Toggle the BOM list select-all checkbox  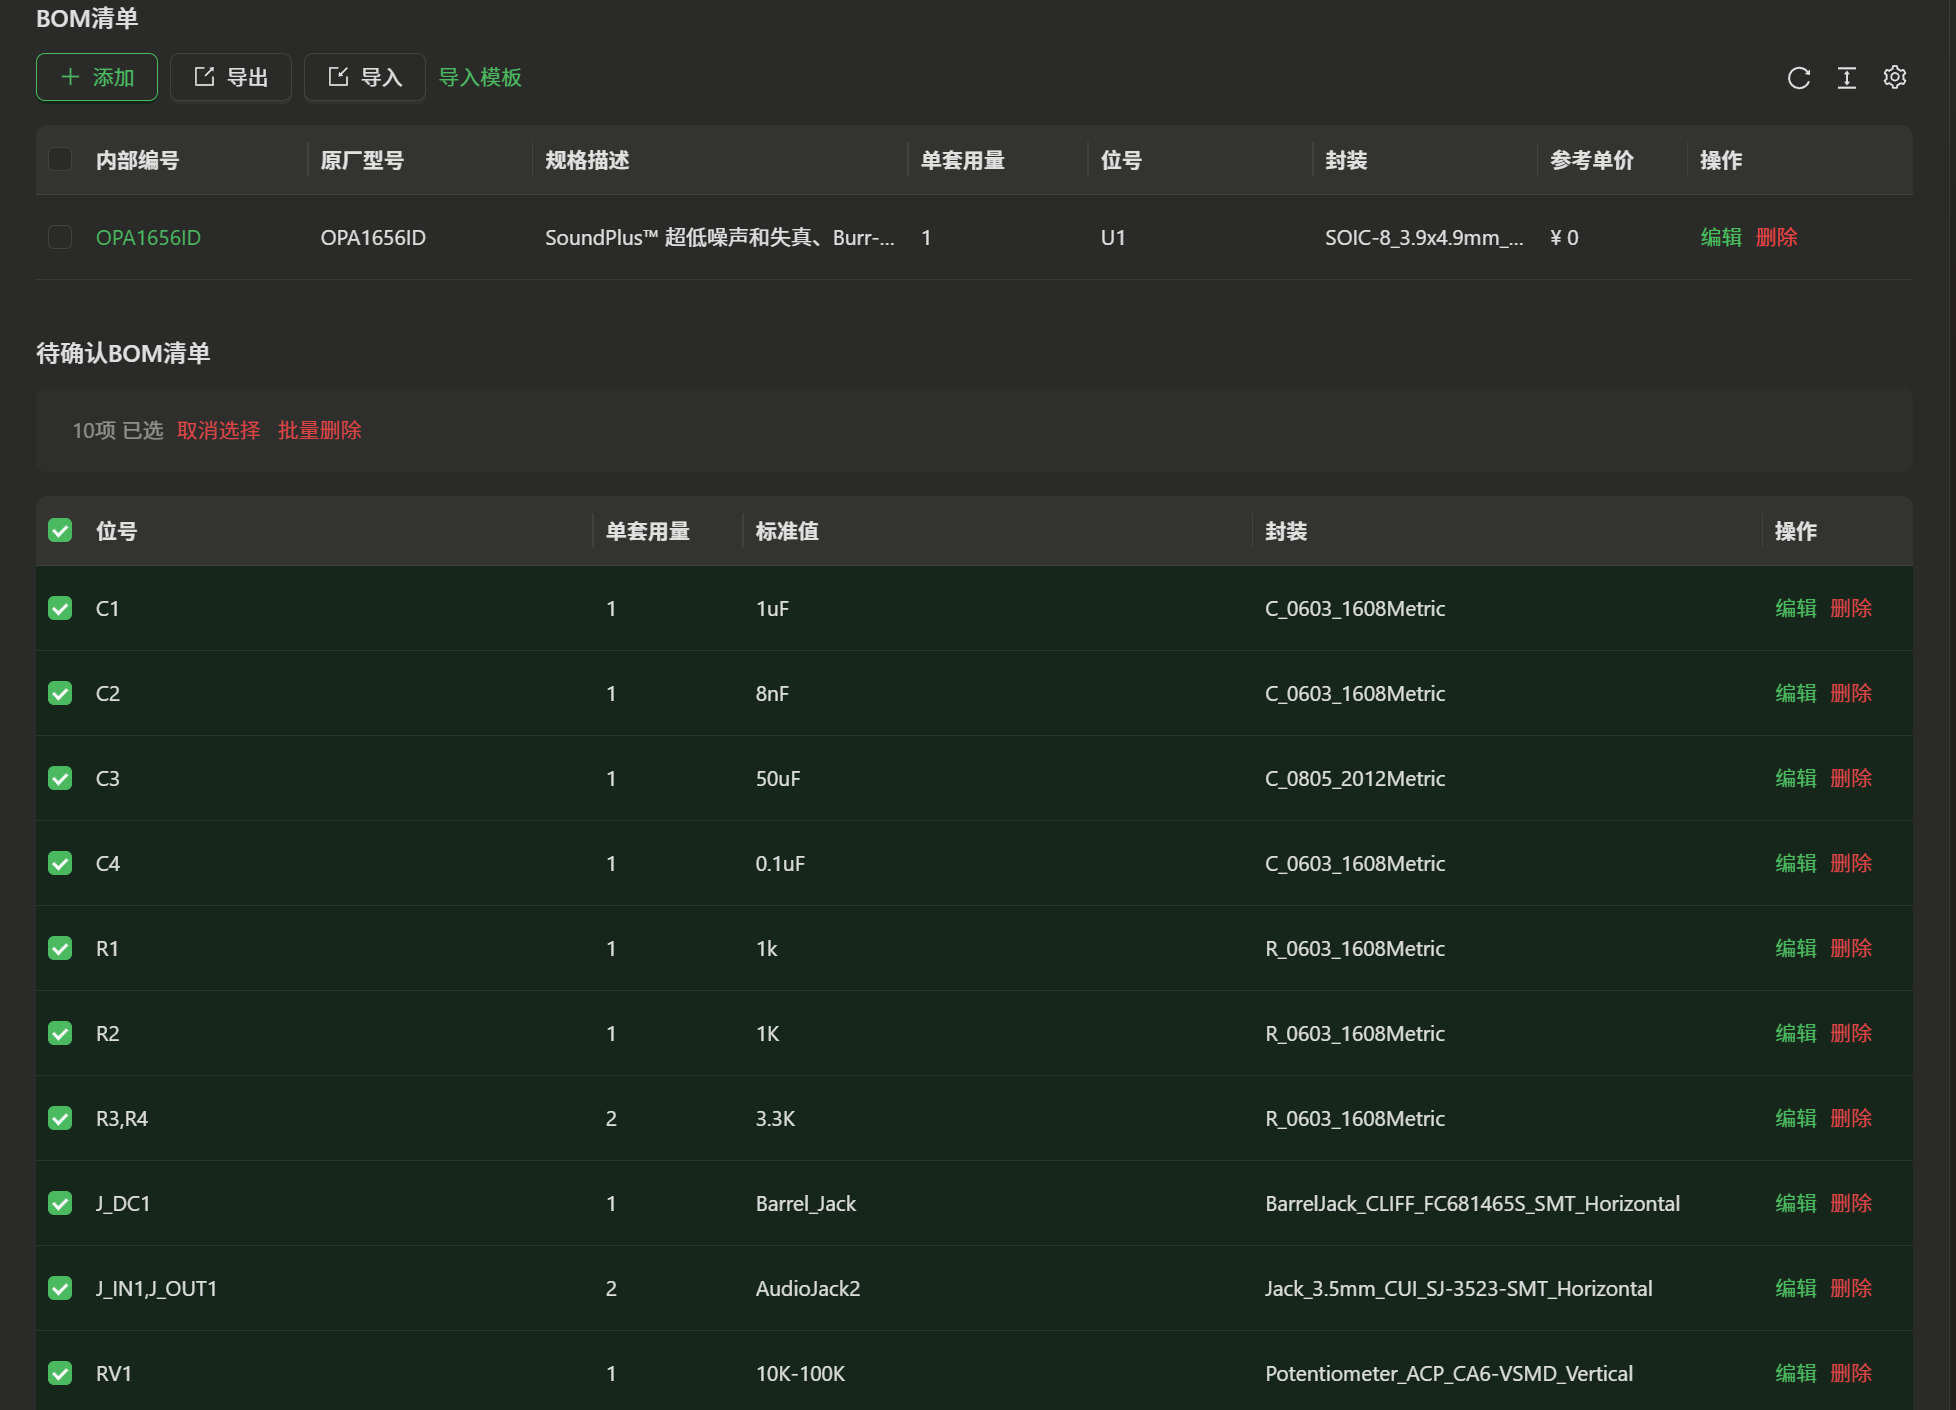click(x=60, y=159)
